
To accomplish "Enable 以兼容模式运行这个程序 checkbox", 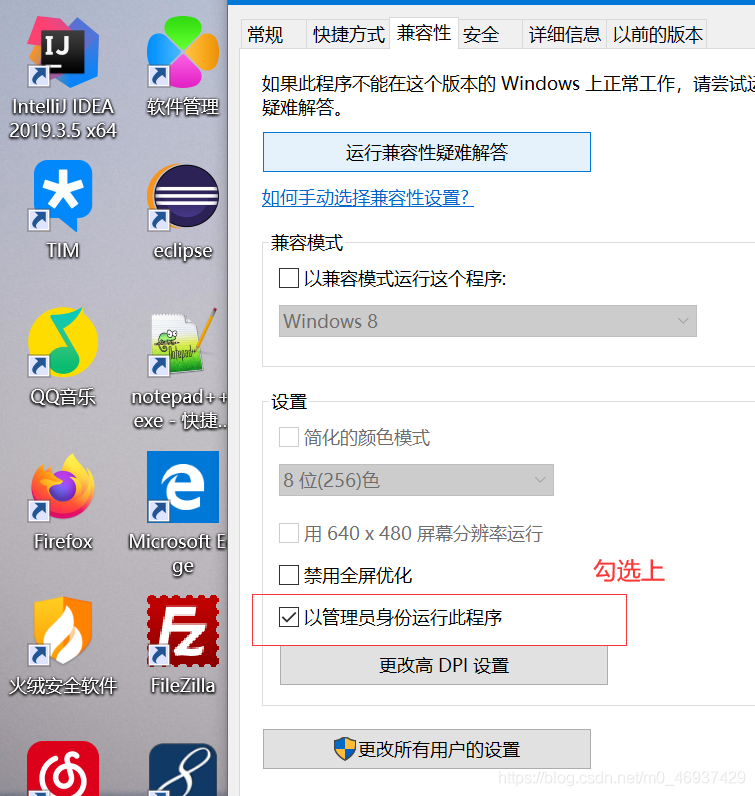I will point(288,278).
